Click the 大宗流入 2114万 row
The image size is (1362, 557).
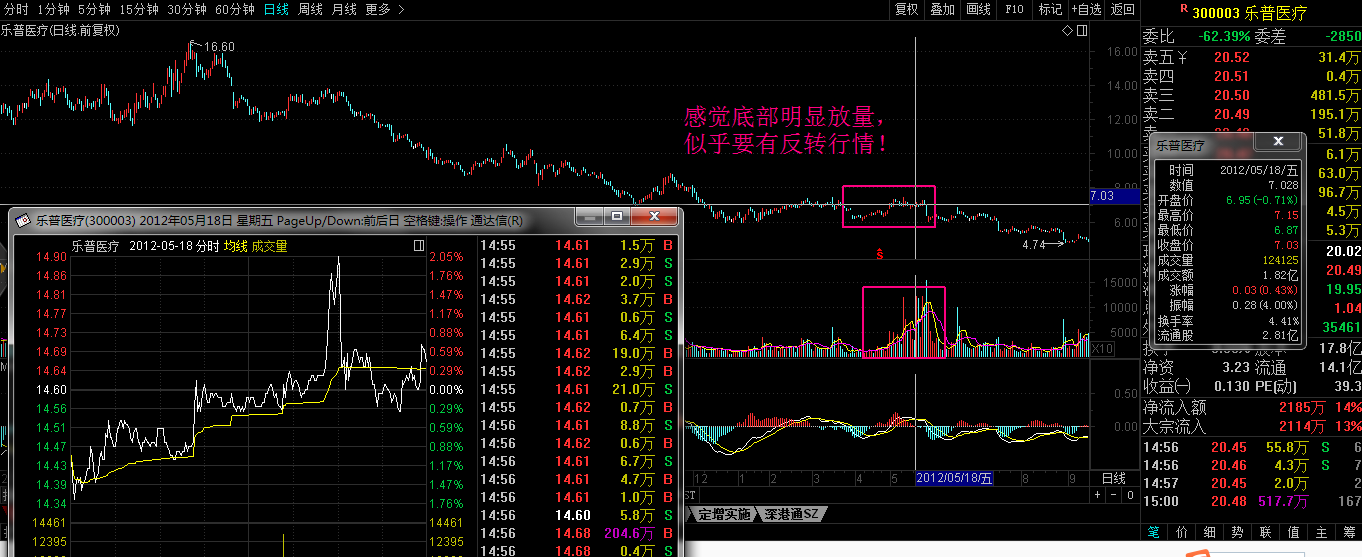pos(1251,427)
